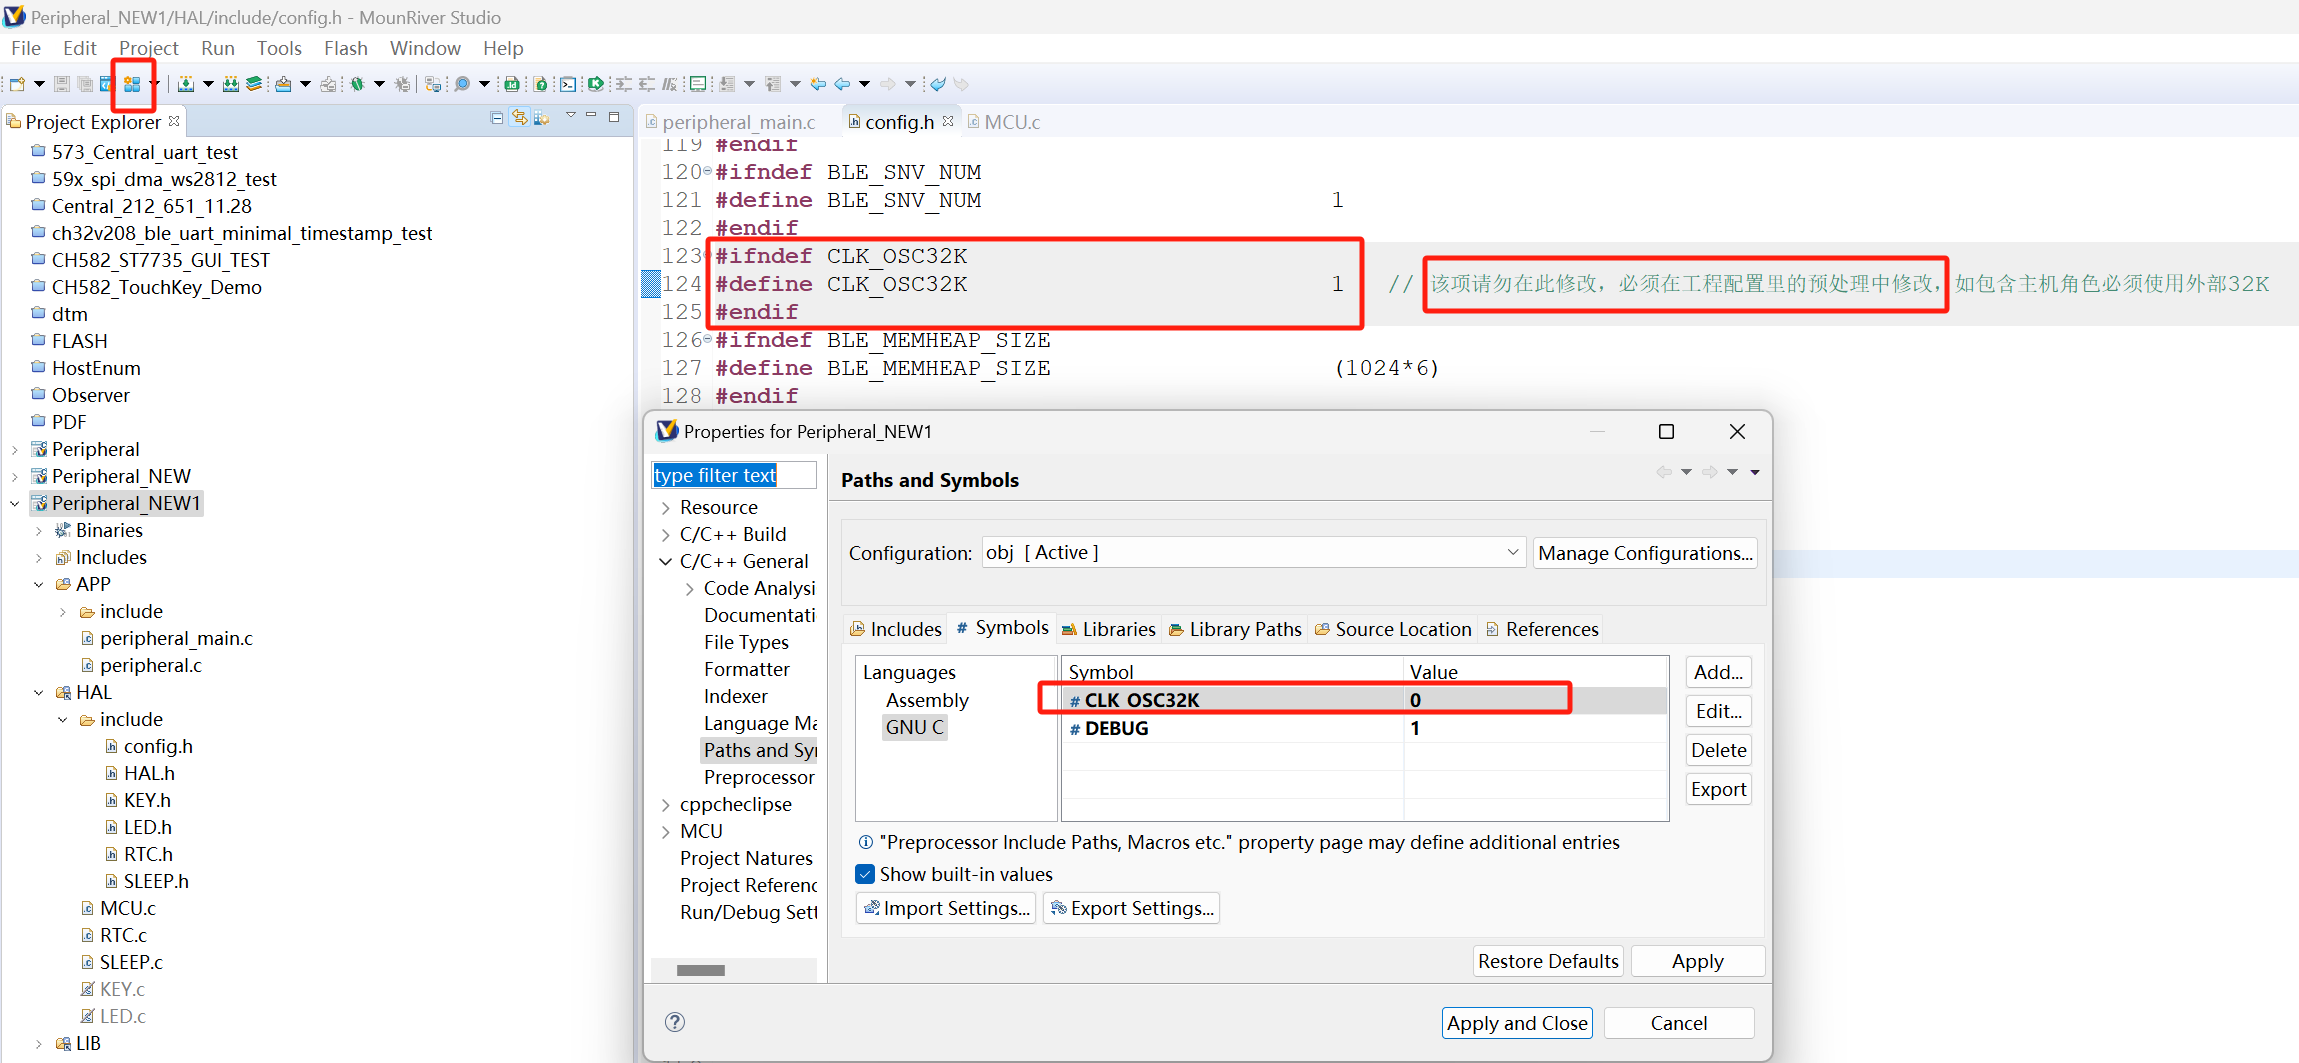The width and height of the screenshot is (2299, 1063).
Task: Open the File menu
Action: coord(26,48)
